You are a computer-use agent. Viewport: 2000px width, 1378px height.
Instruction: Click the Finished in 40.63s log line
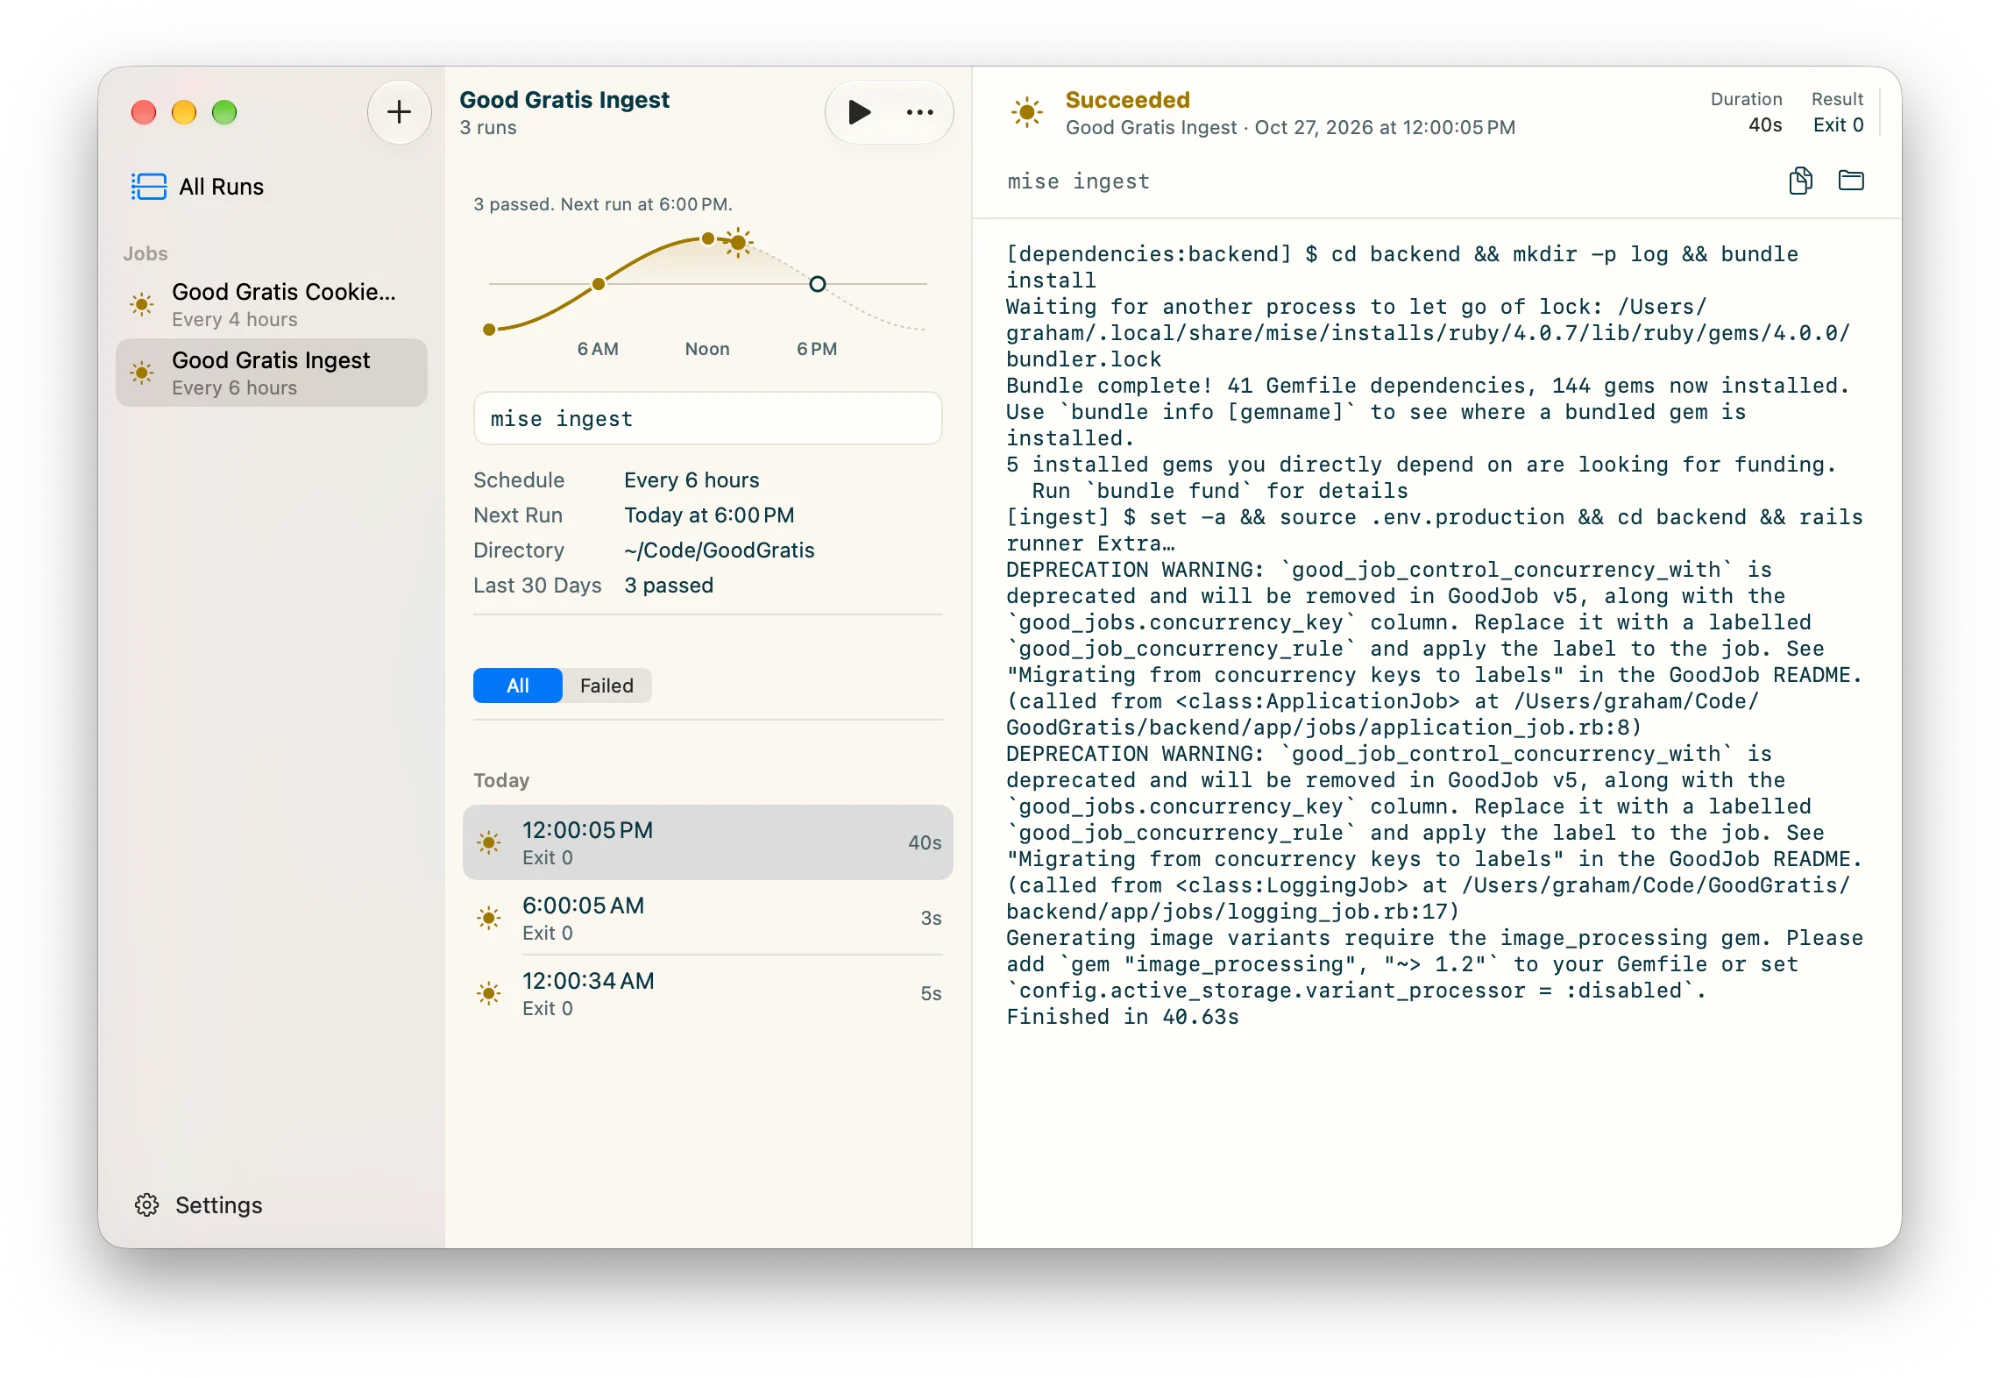pyautogui.click(x=1122, y=1017)
